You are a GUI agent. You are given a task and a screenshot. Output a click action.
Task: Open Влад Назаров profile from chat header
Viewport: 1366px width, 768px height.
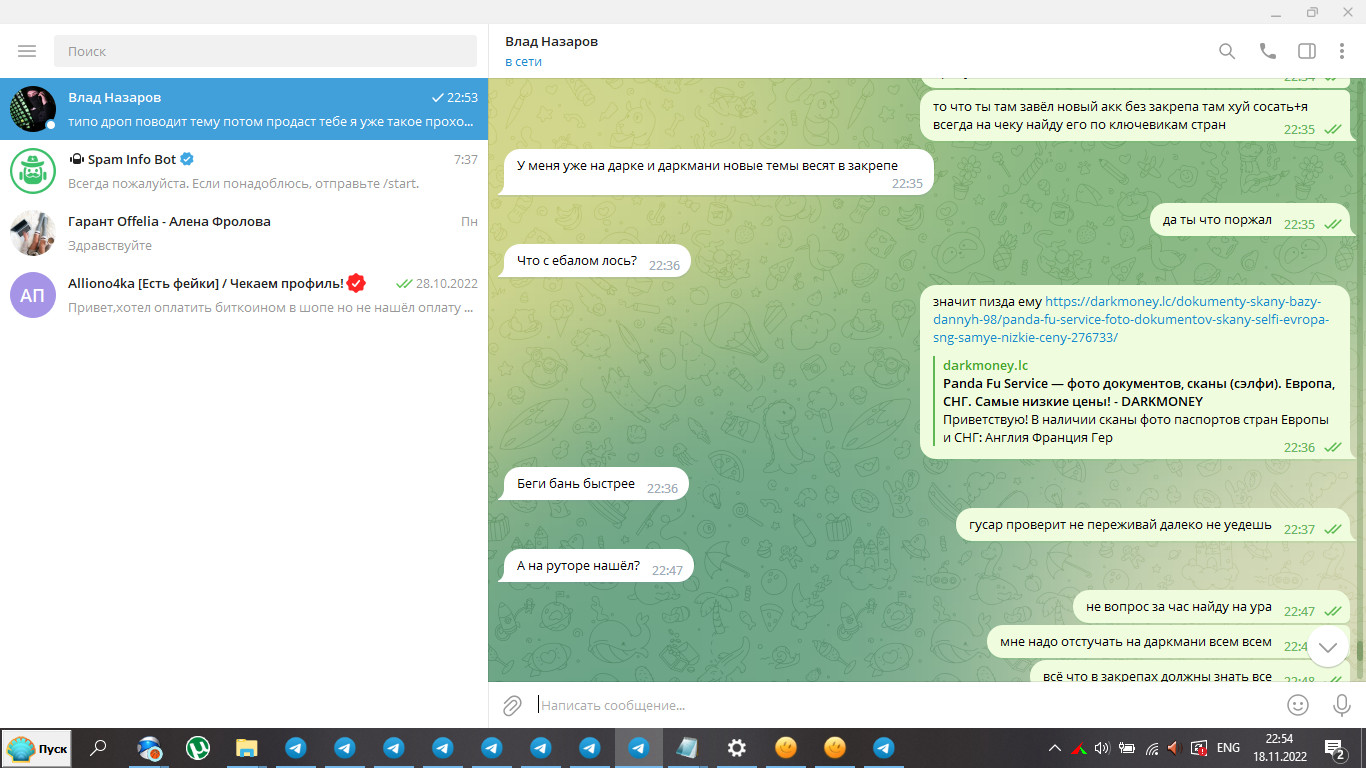pos(551,42)
